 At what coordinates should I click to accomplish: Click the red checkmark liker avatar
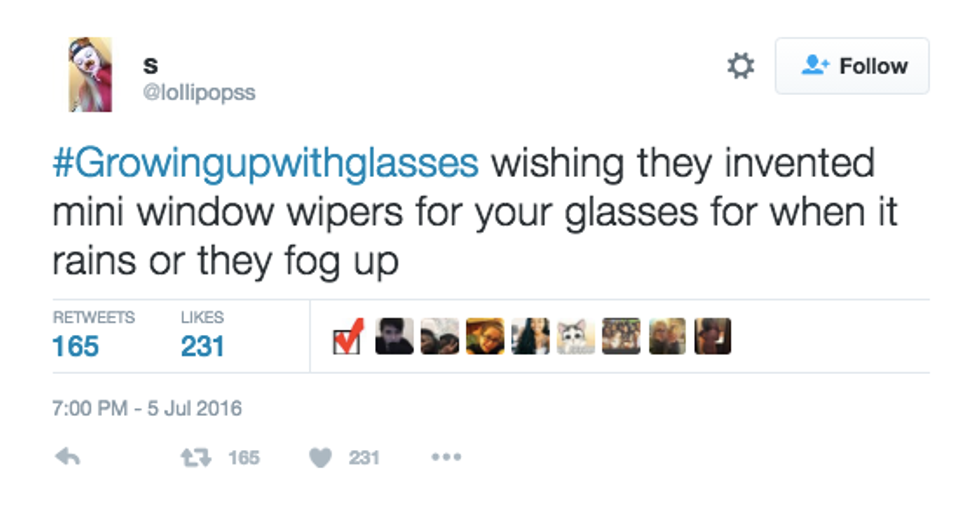[x=348, y=337]
